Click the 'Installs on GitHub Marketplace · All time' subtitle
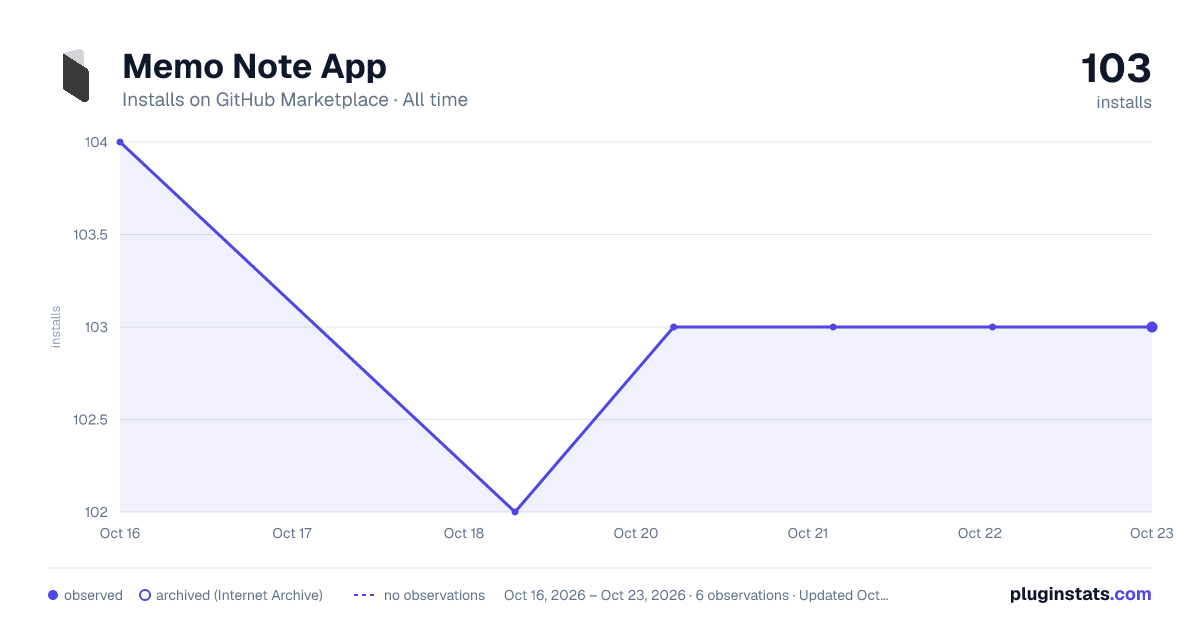This screenshot has height=630, width=1200. [x=295, y=100]
